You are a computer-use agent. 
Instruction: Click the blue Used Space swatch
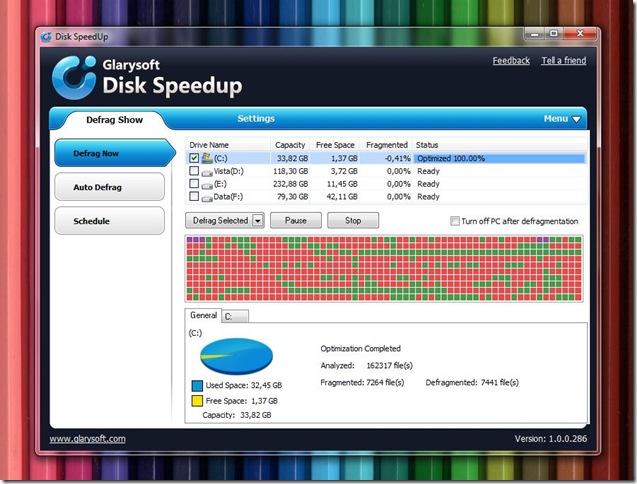(197, 386)
